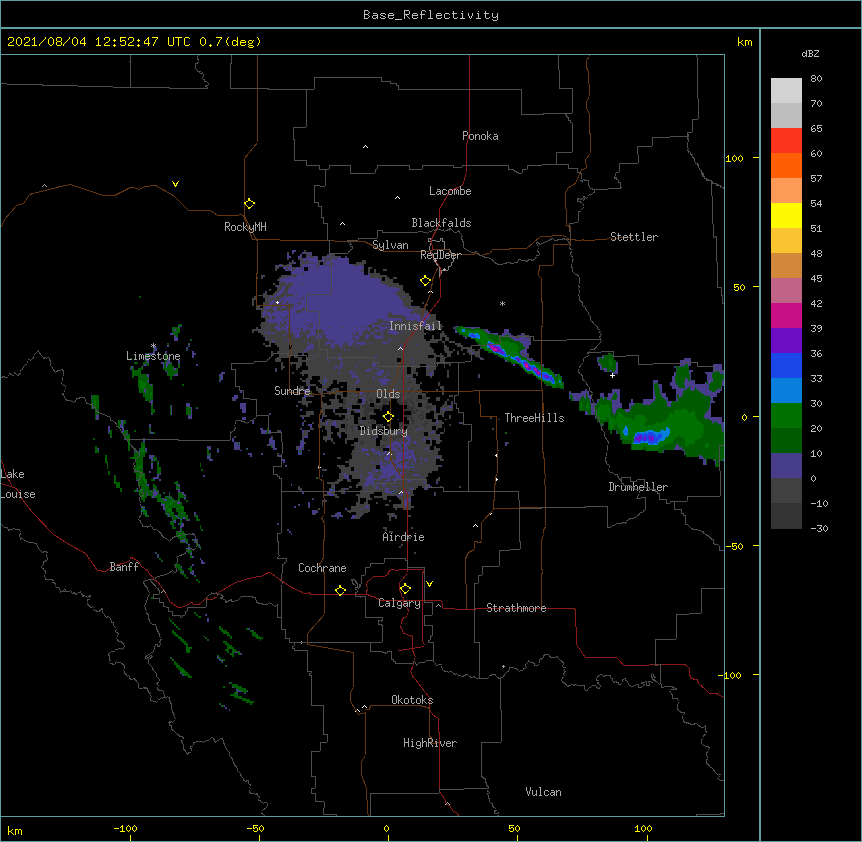This screenshot has width=862, height=842.
Task: Pick the bright green 20–30 dBZ legend swatch
Action: [786, 416]
